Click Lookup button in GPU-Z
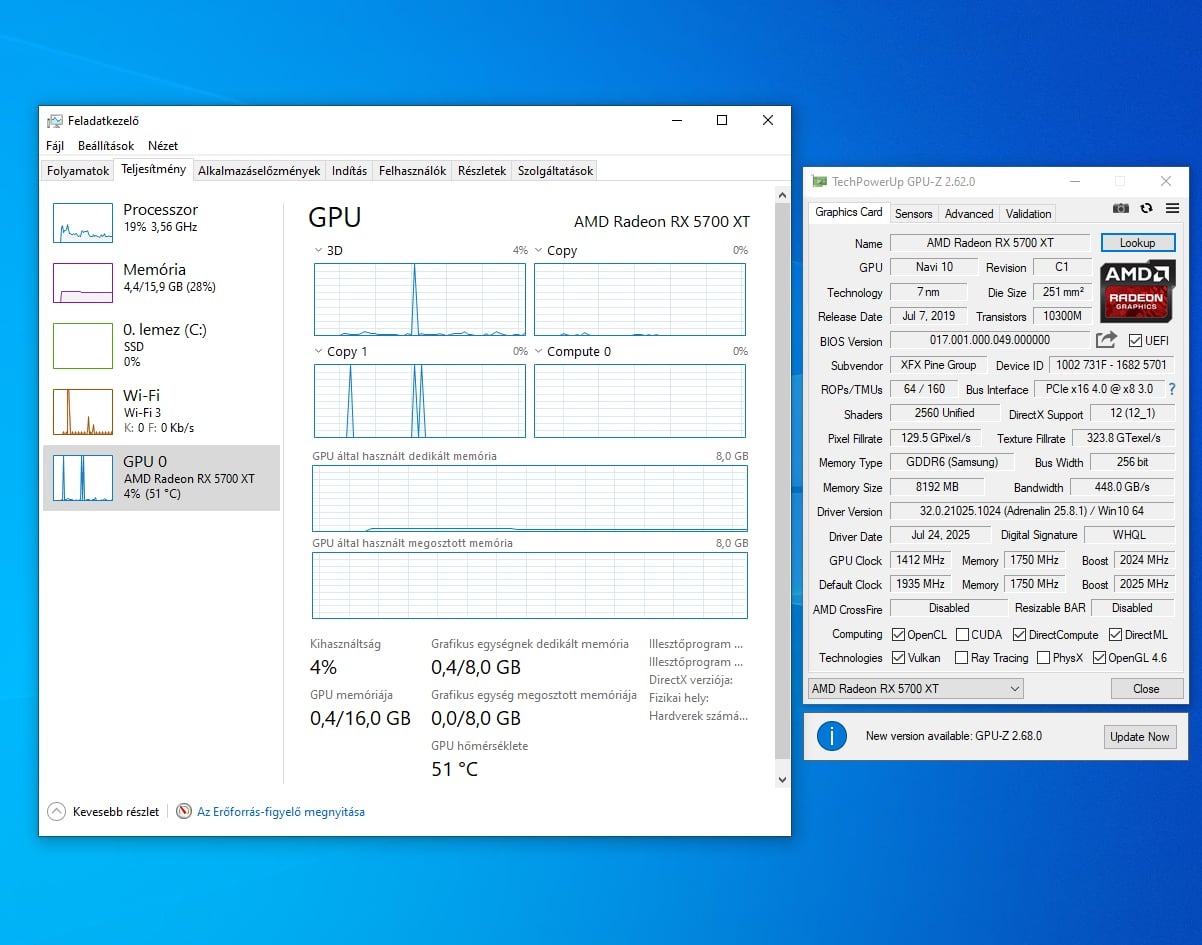1202x945 pixels. [x=1138, y=243]
